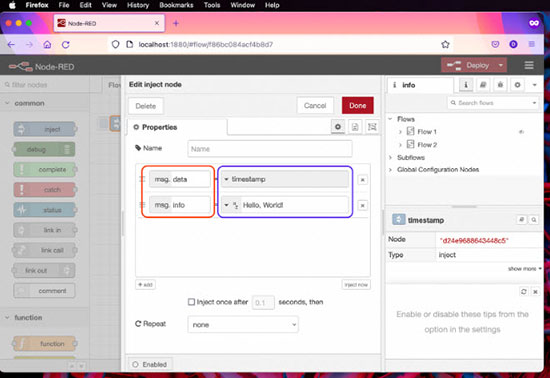Refresh the tip with the reload icon
Screen dimensions: 550x378
[523, 291]
